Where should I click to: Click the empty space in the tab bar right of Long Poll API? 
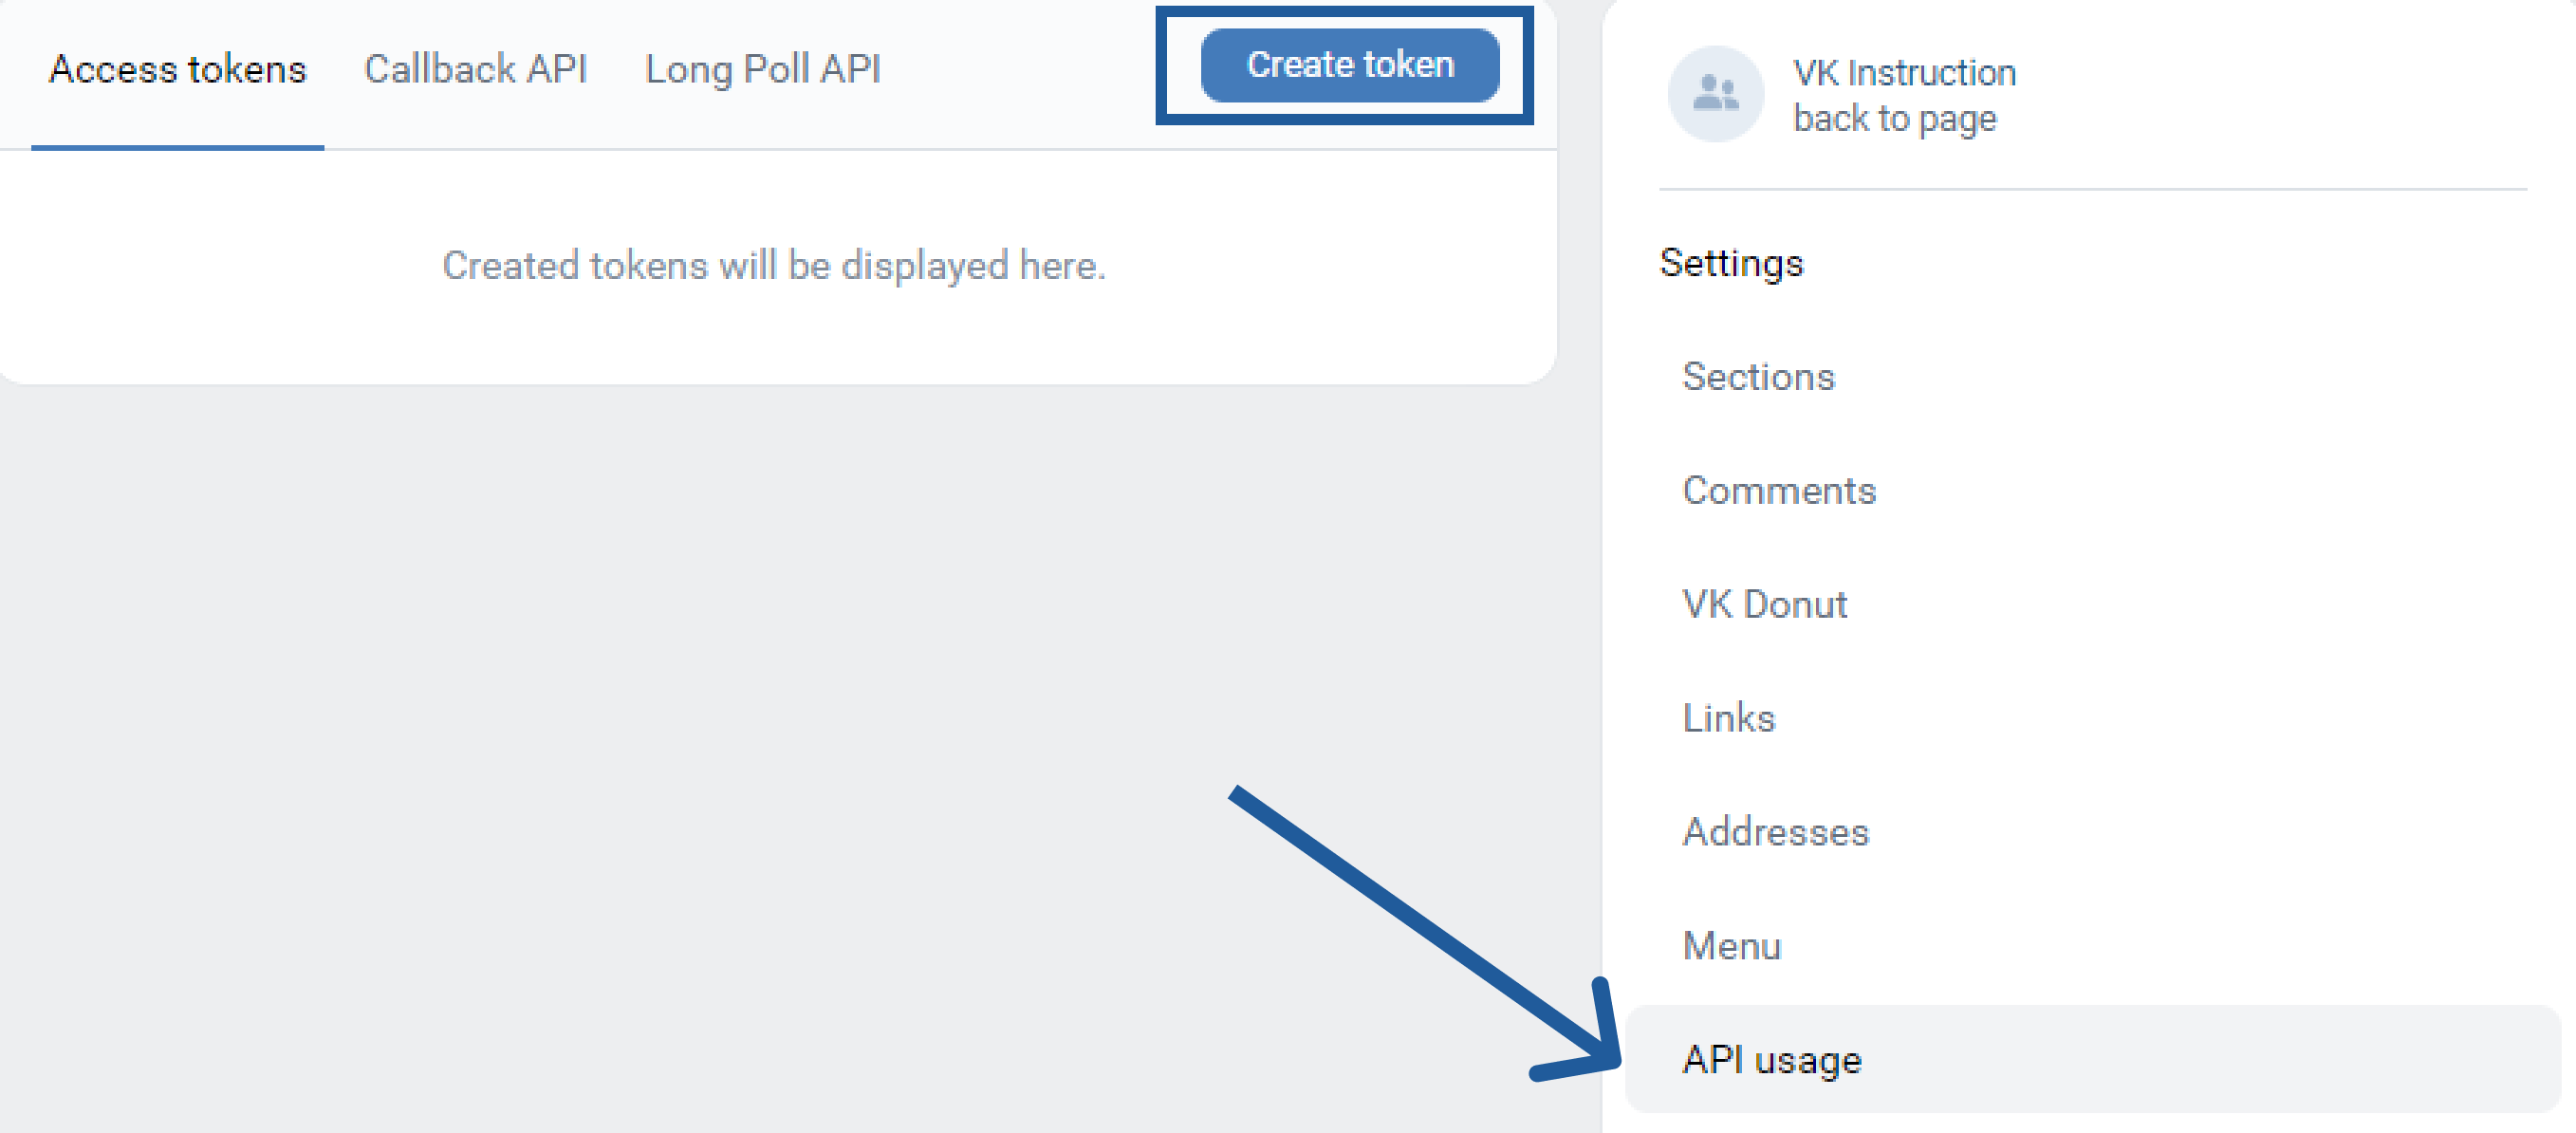[x=1018, y=70]
